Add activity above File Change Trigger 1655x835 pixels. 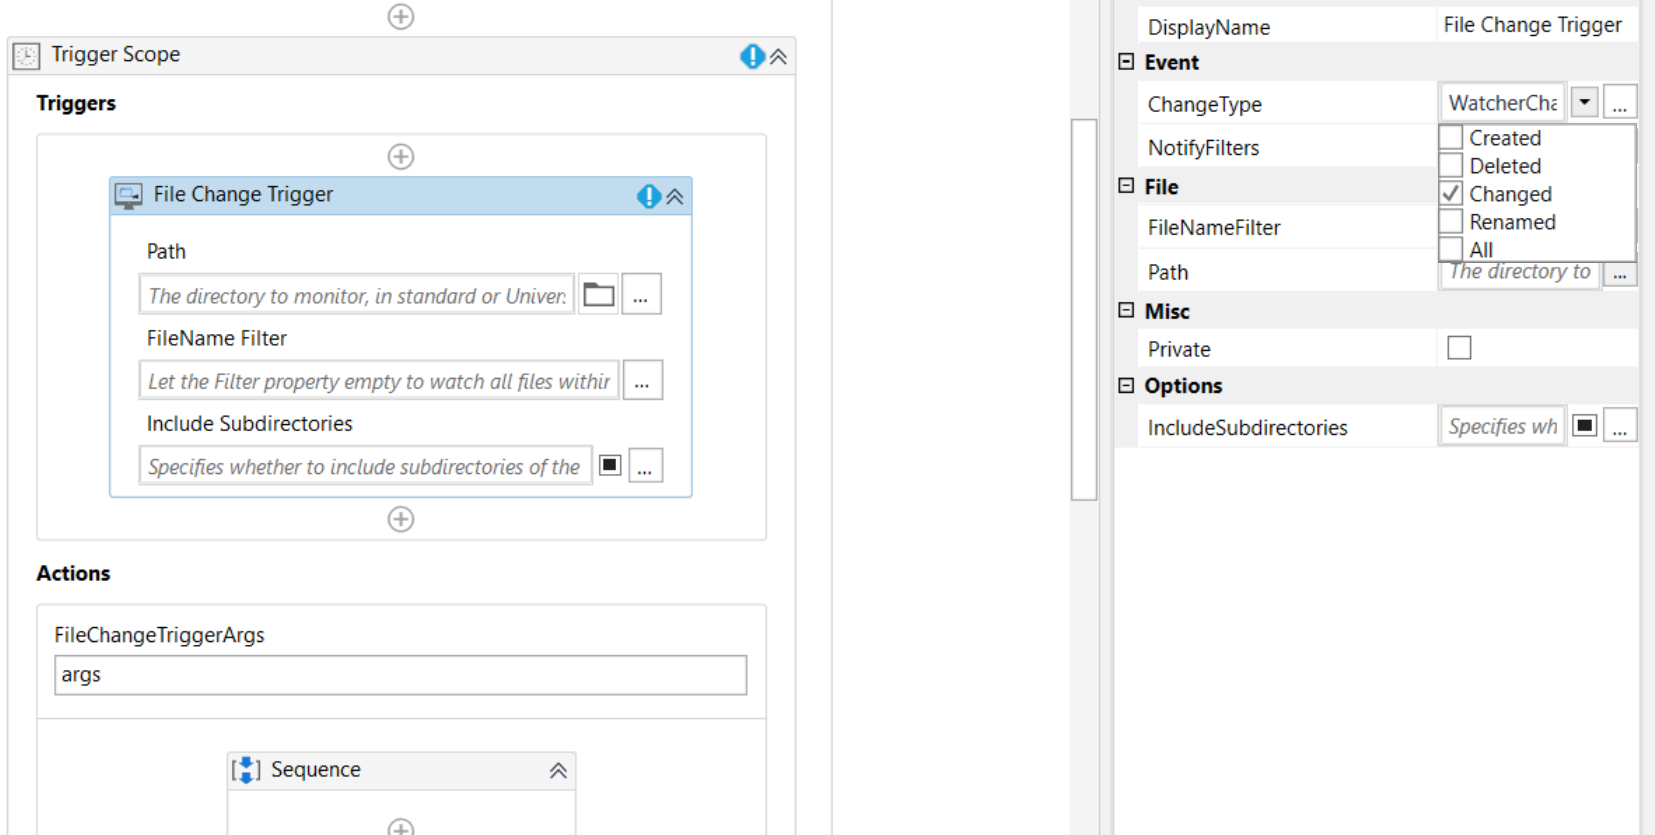pos(401,157)
